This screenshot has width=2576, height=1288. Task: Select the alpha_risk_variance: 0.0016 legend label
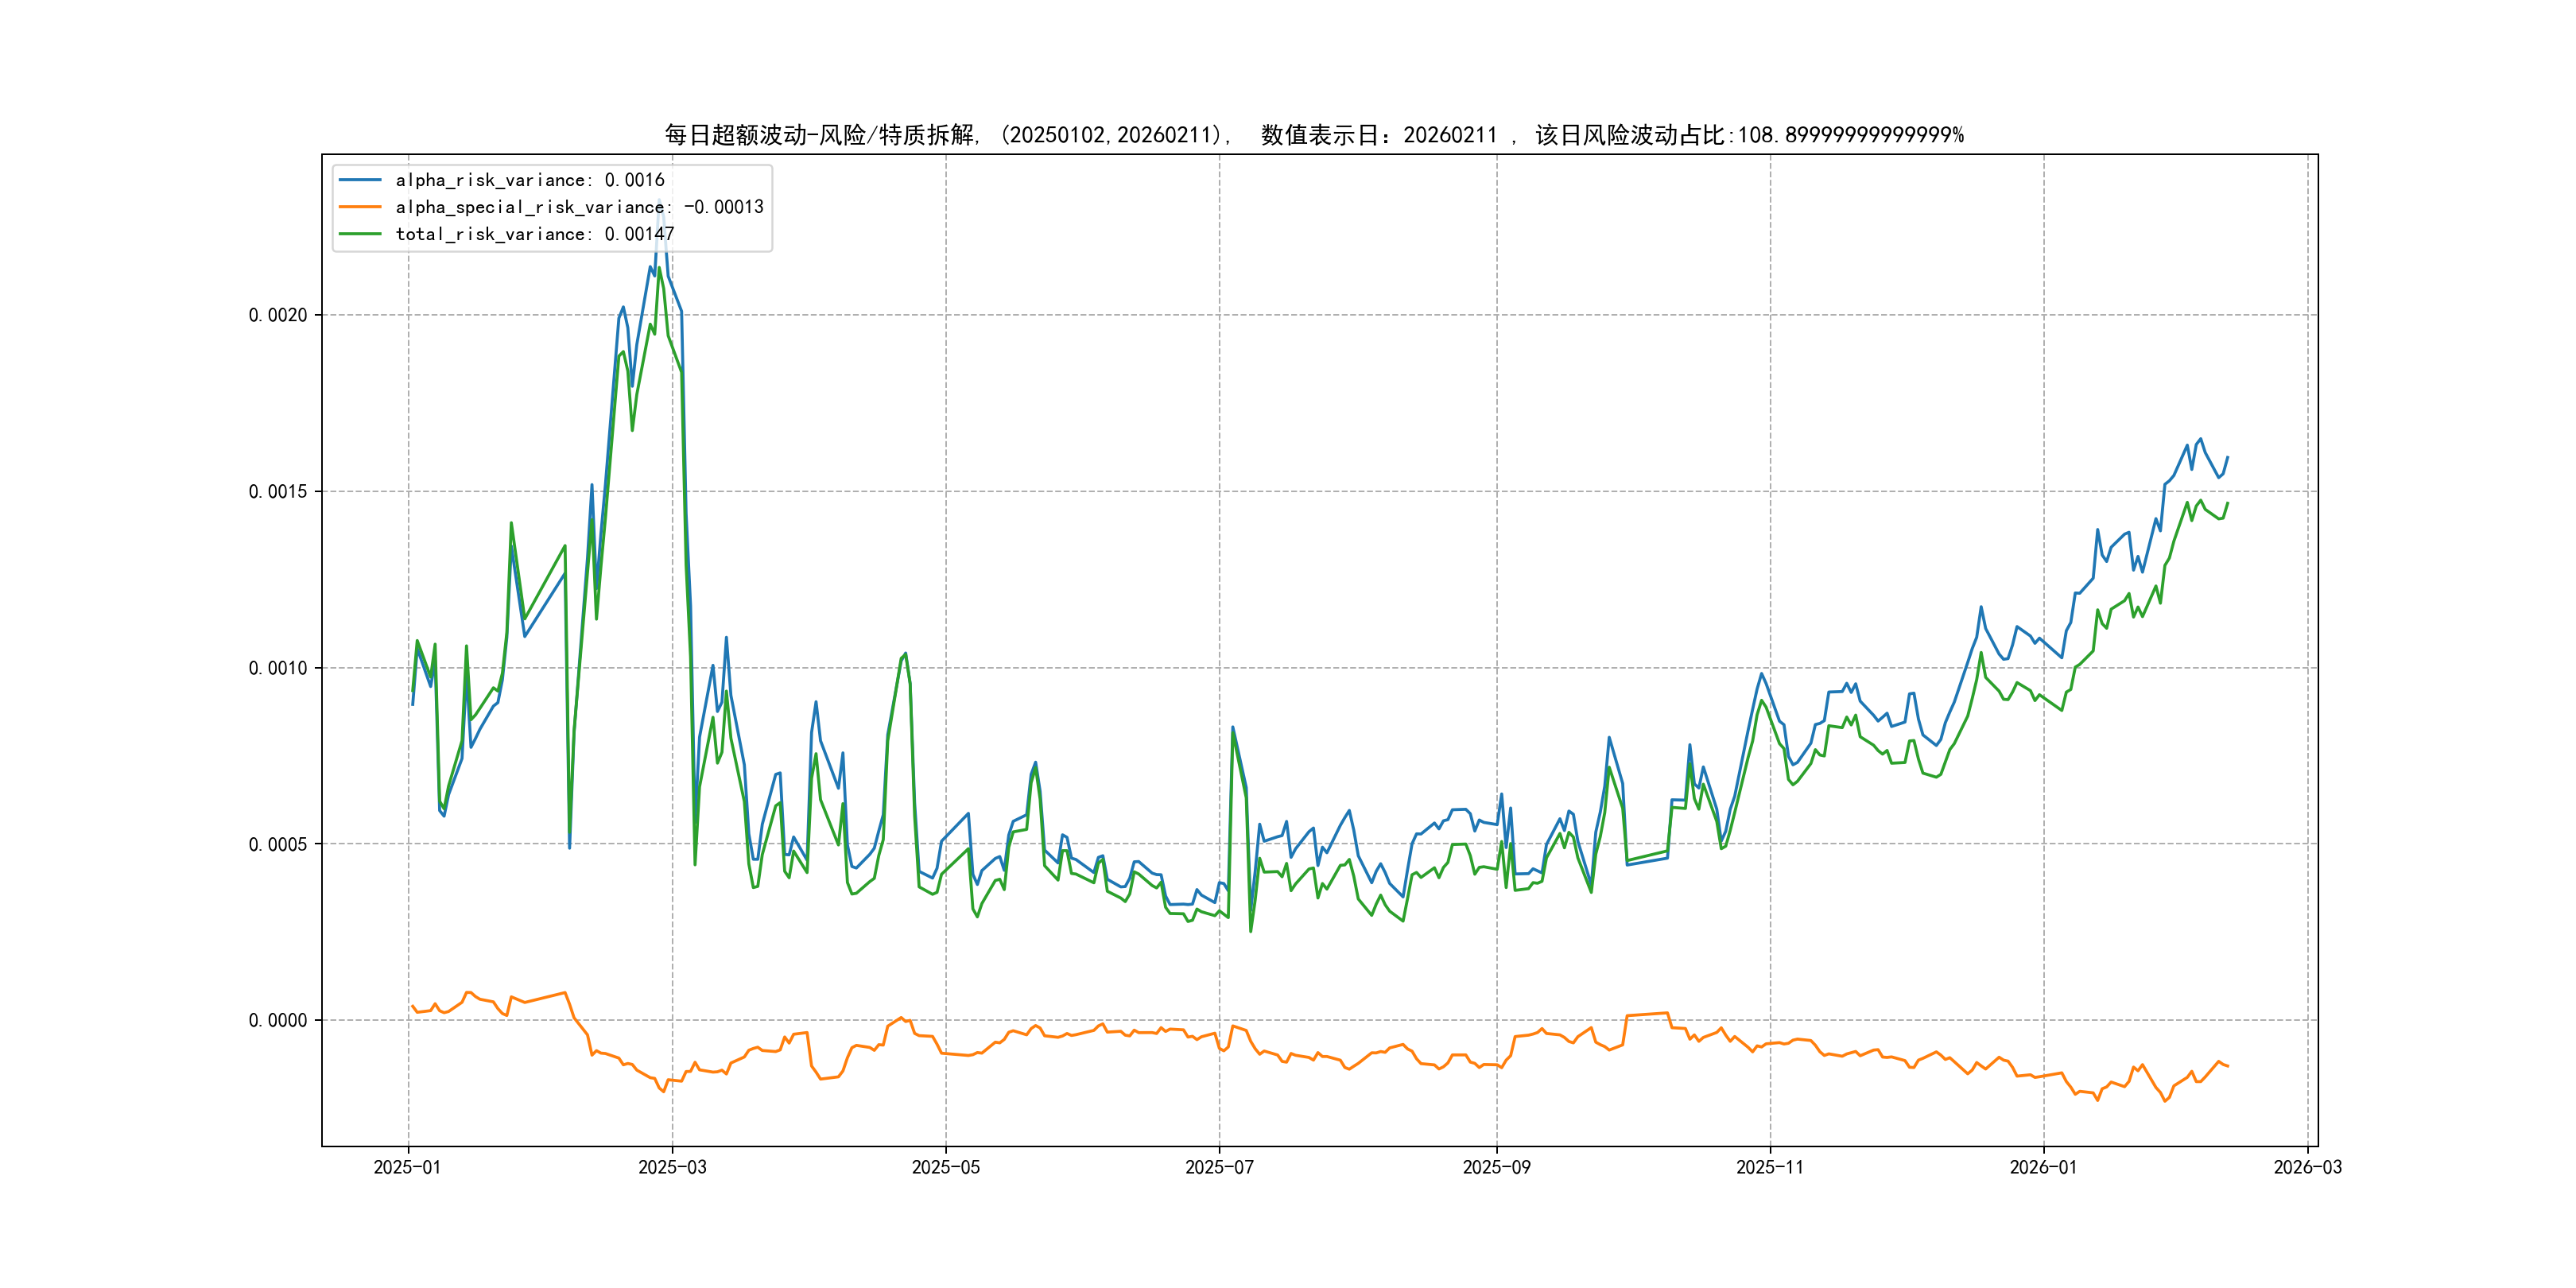pos(529,180)
